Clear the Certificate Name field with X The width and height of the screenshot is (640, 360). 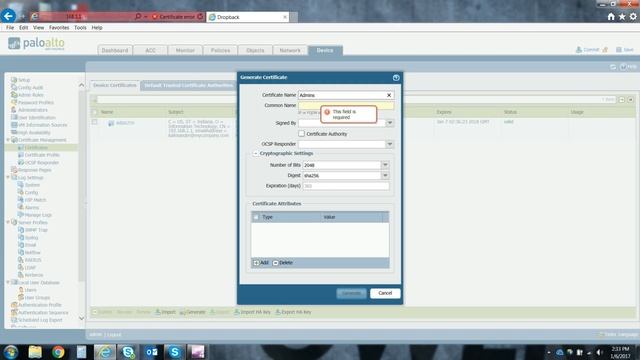click(x=389, y=95)
